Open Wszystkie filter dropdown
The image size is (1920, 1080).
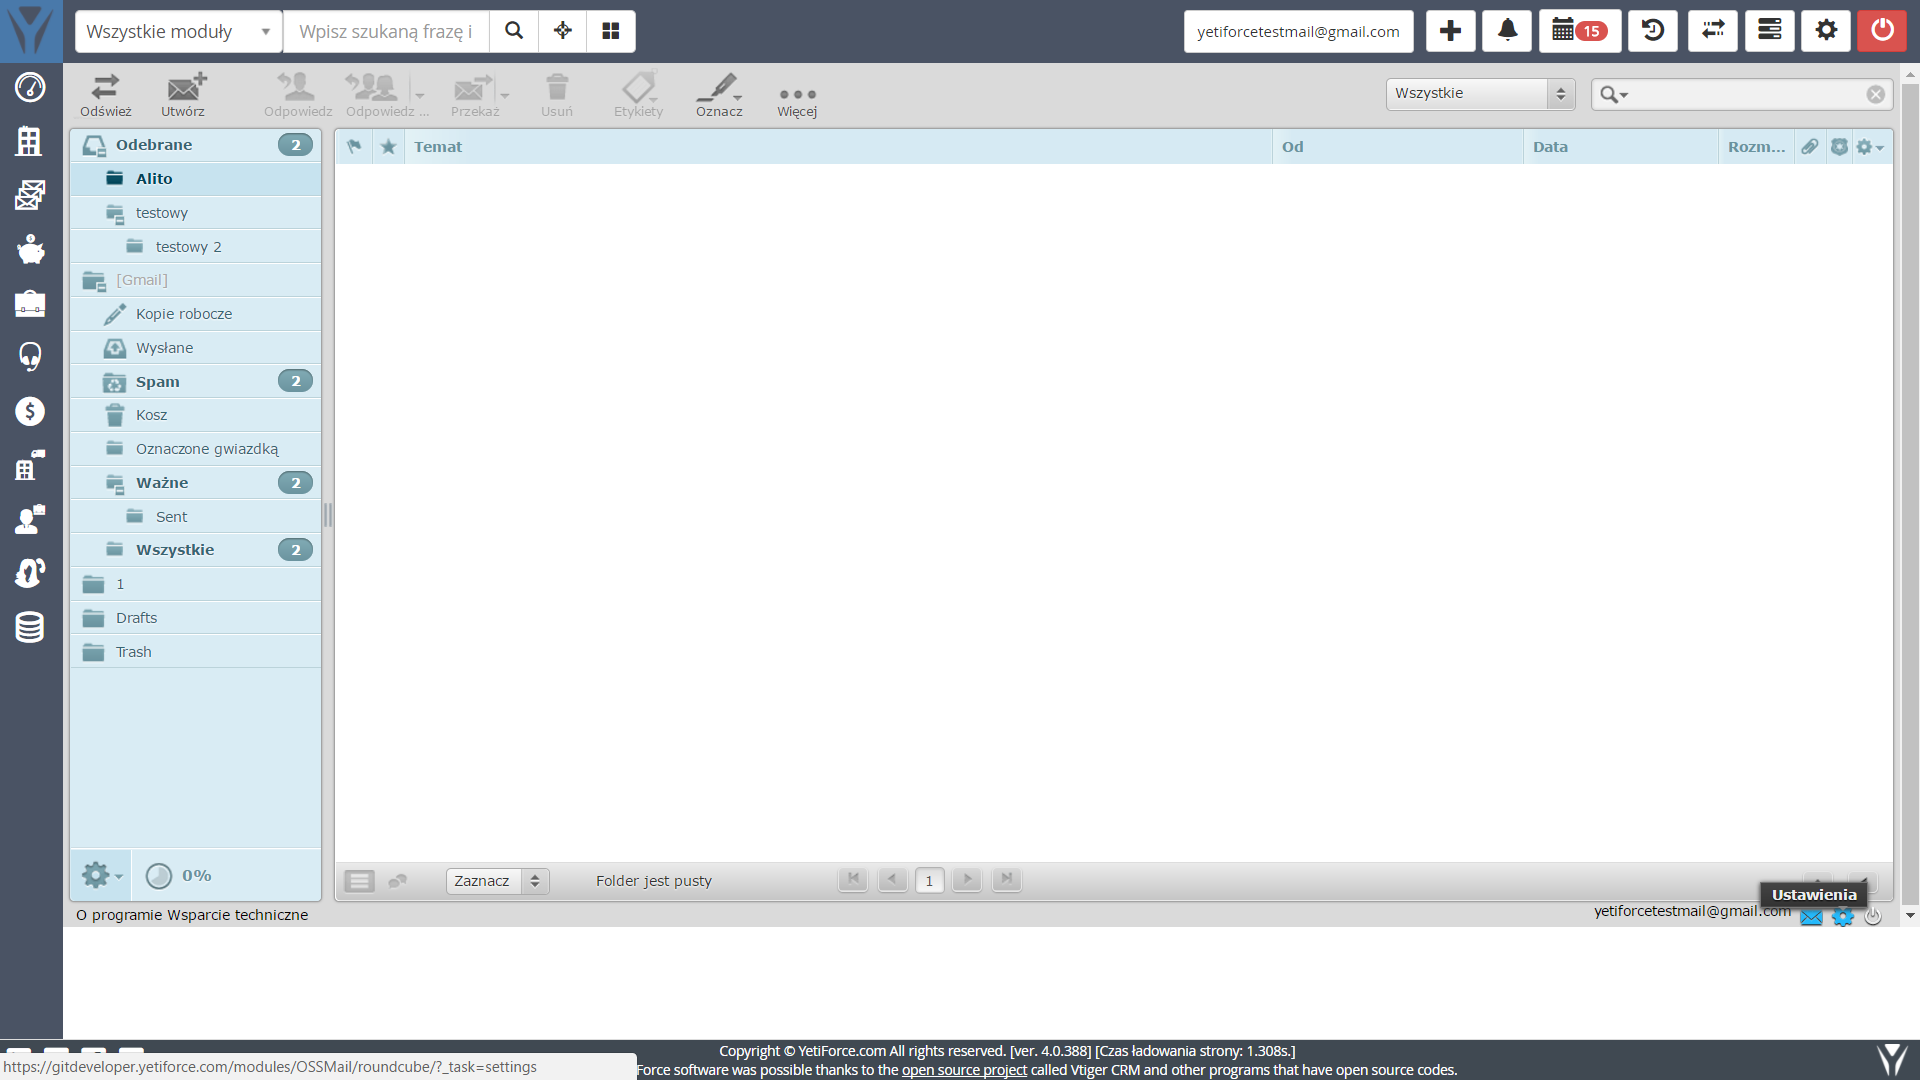pyautogui.click(x=1480, y=94)
